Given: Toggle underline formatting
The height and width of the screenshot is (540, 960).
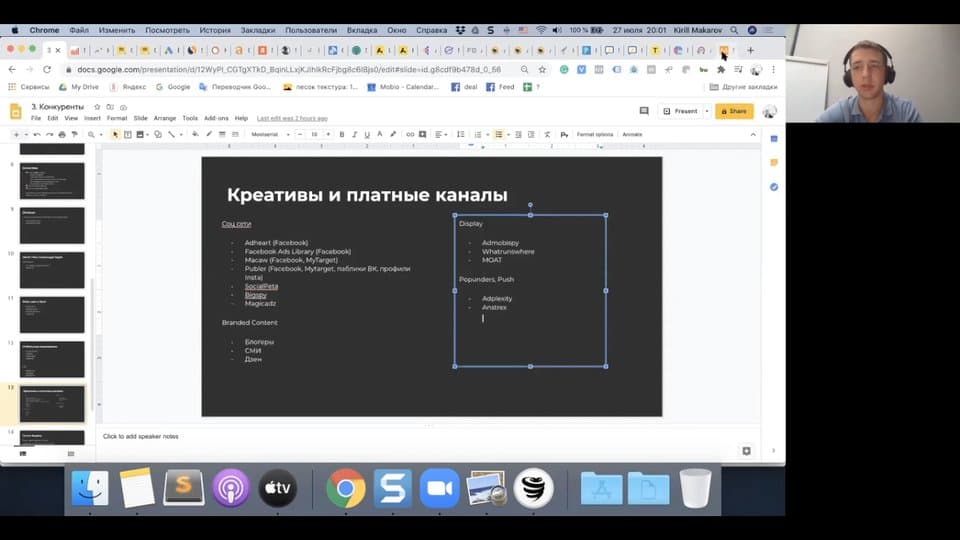Looking at the screenshot, I should pos(367,135).
